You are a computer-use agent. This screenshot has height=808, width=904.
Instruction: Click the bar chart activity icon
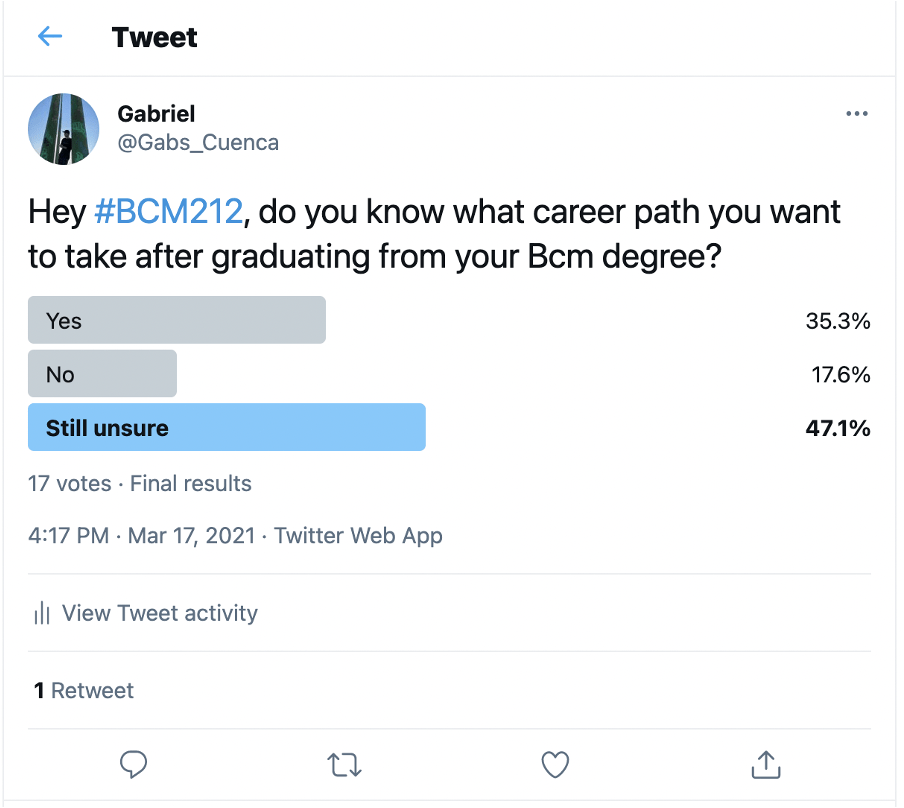click(x=42, y=613)
